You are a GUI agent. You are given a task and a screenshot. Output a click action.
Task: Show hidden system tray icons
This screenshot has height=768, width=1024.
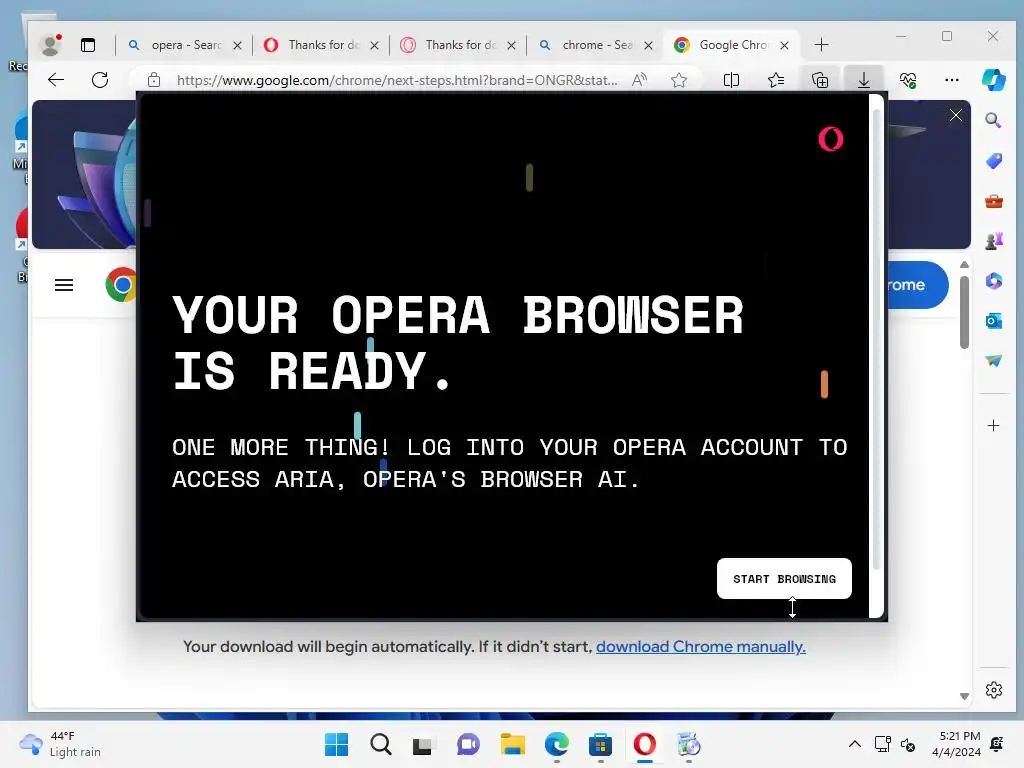coord(854,744)
